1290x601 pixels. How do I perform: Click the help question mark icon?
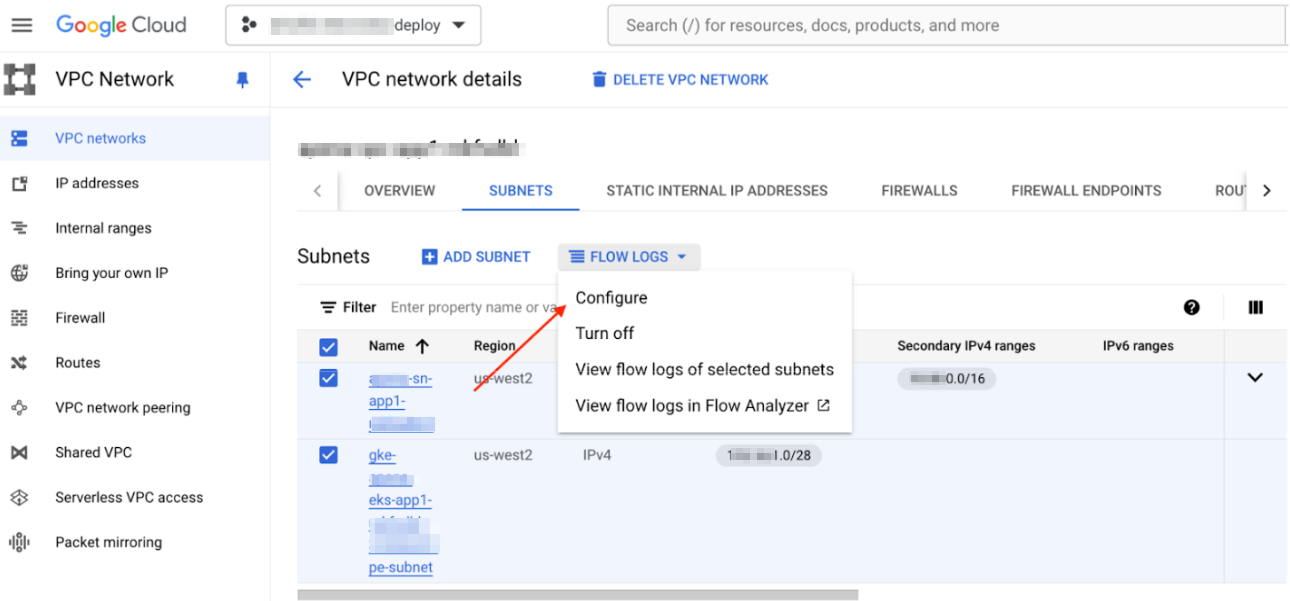click(1192, 308)
